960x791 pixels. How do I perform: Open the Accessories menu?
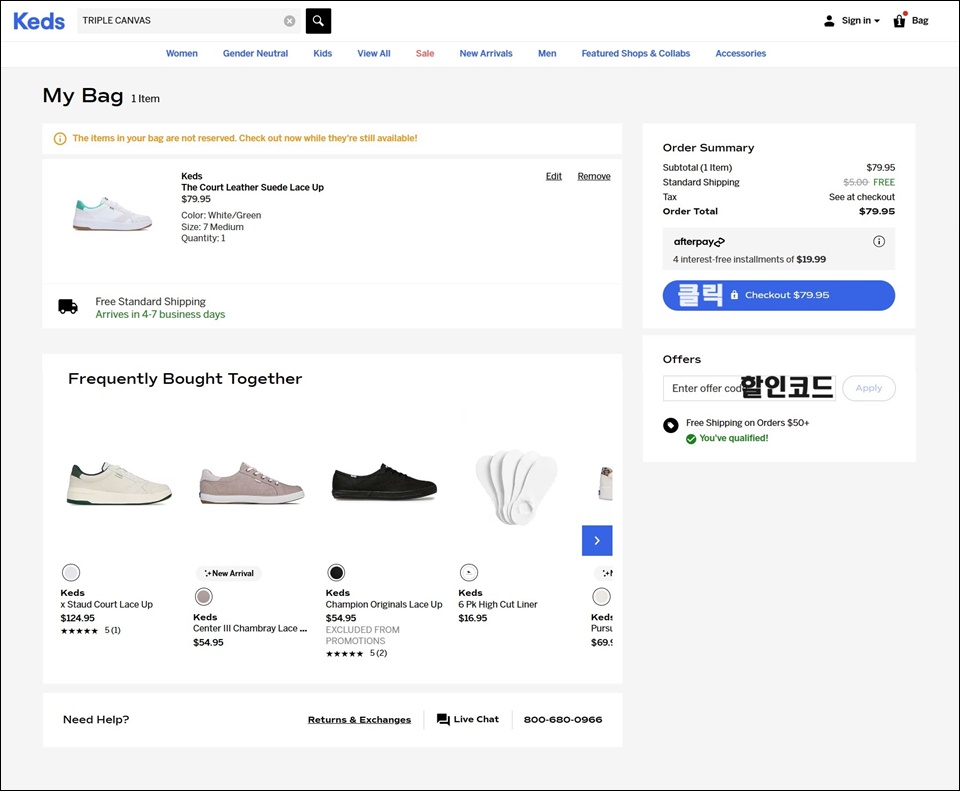coord(741,53)
